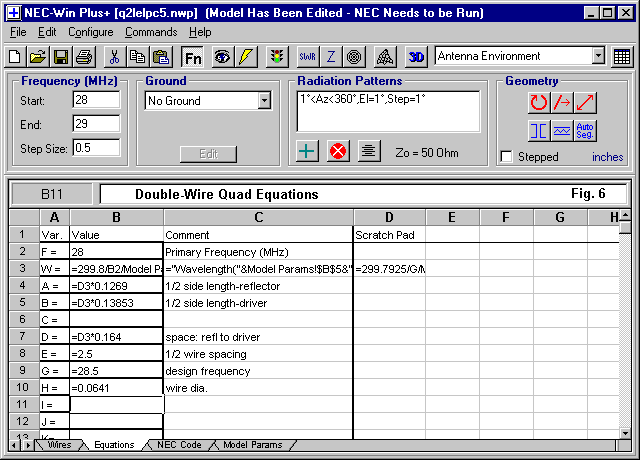Add a radiation pattern with the plus icon

(x=308, y=151)
